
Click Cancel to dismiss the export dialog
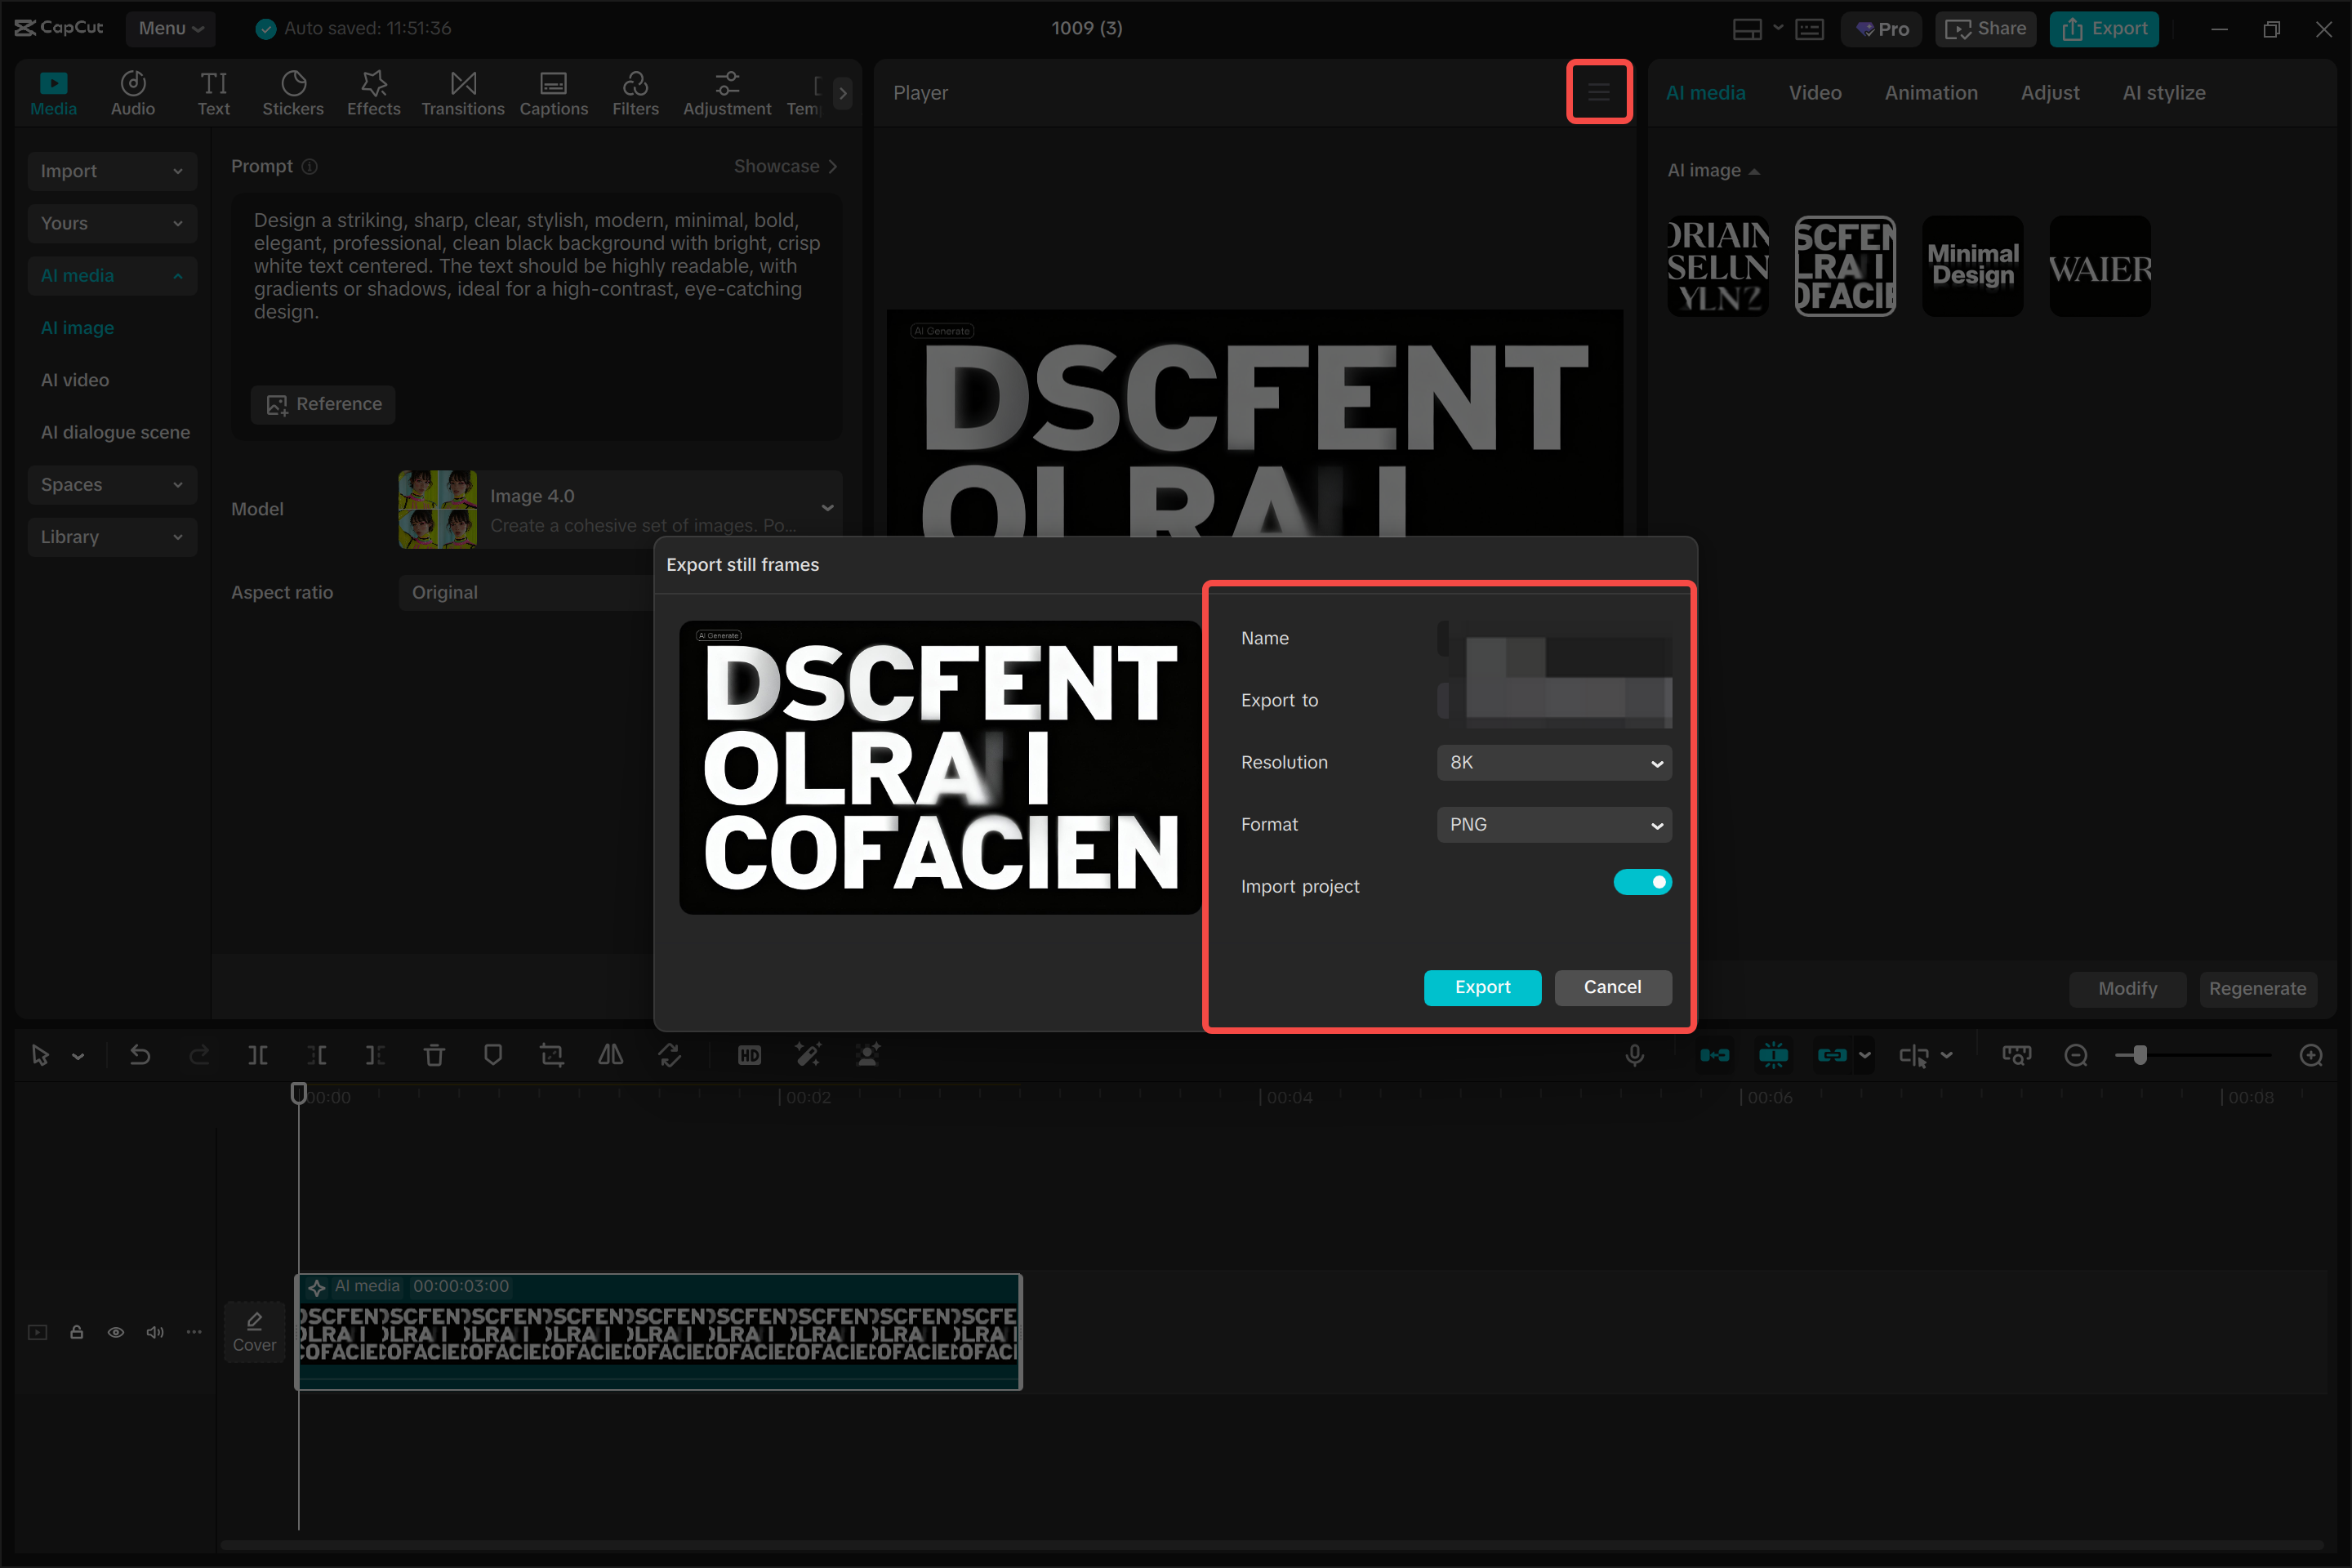(1613, 987)
